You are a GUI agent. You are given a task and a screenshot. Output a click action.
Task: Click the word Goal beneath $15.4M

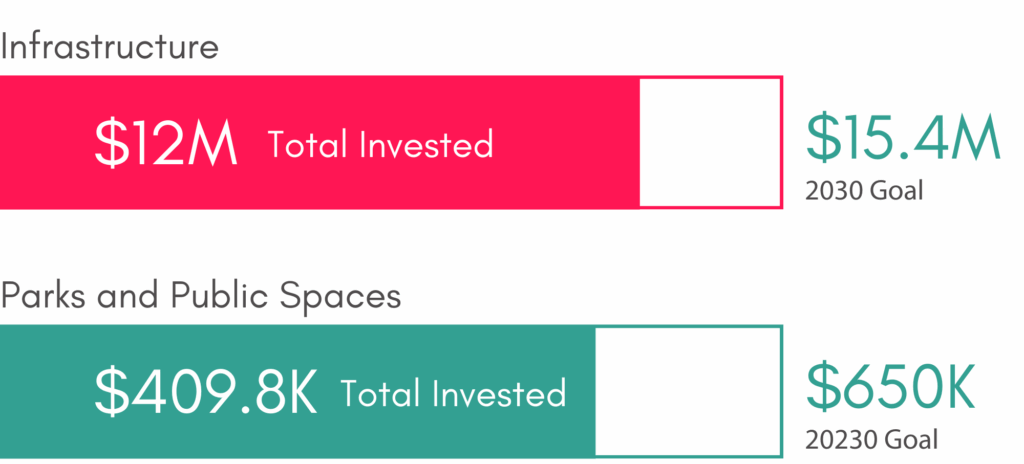900,190
